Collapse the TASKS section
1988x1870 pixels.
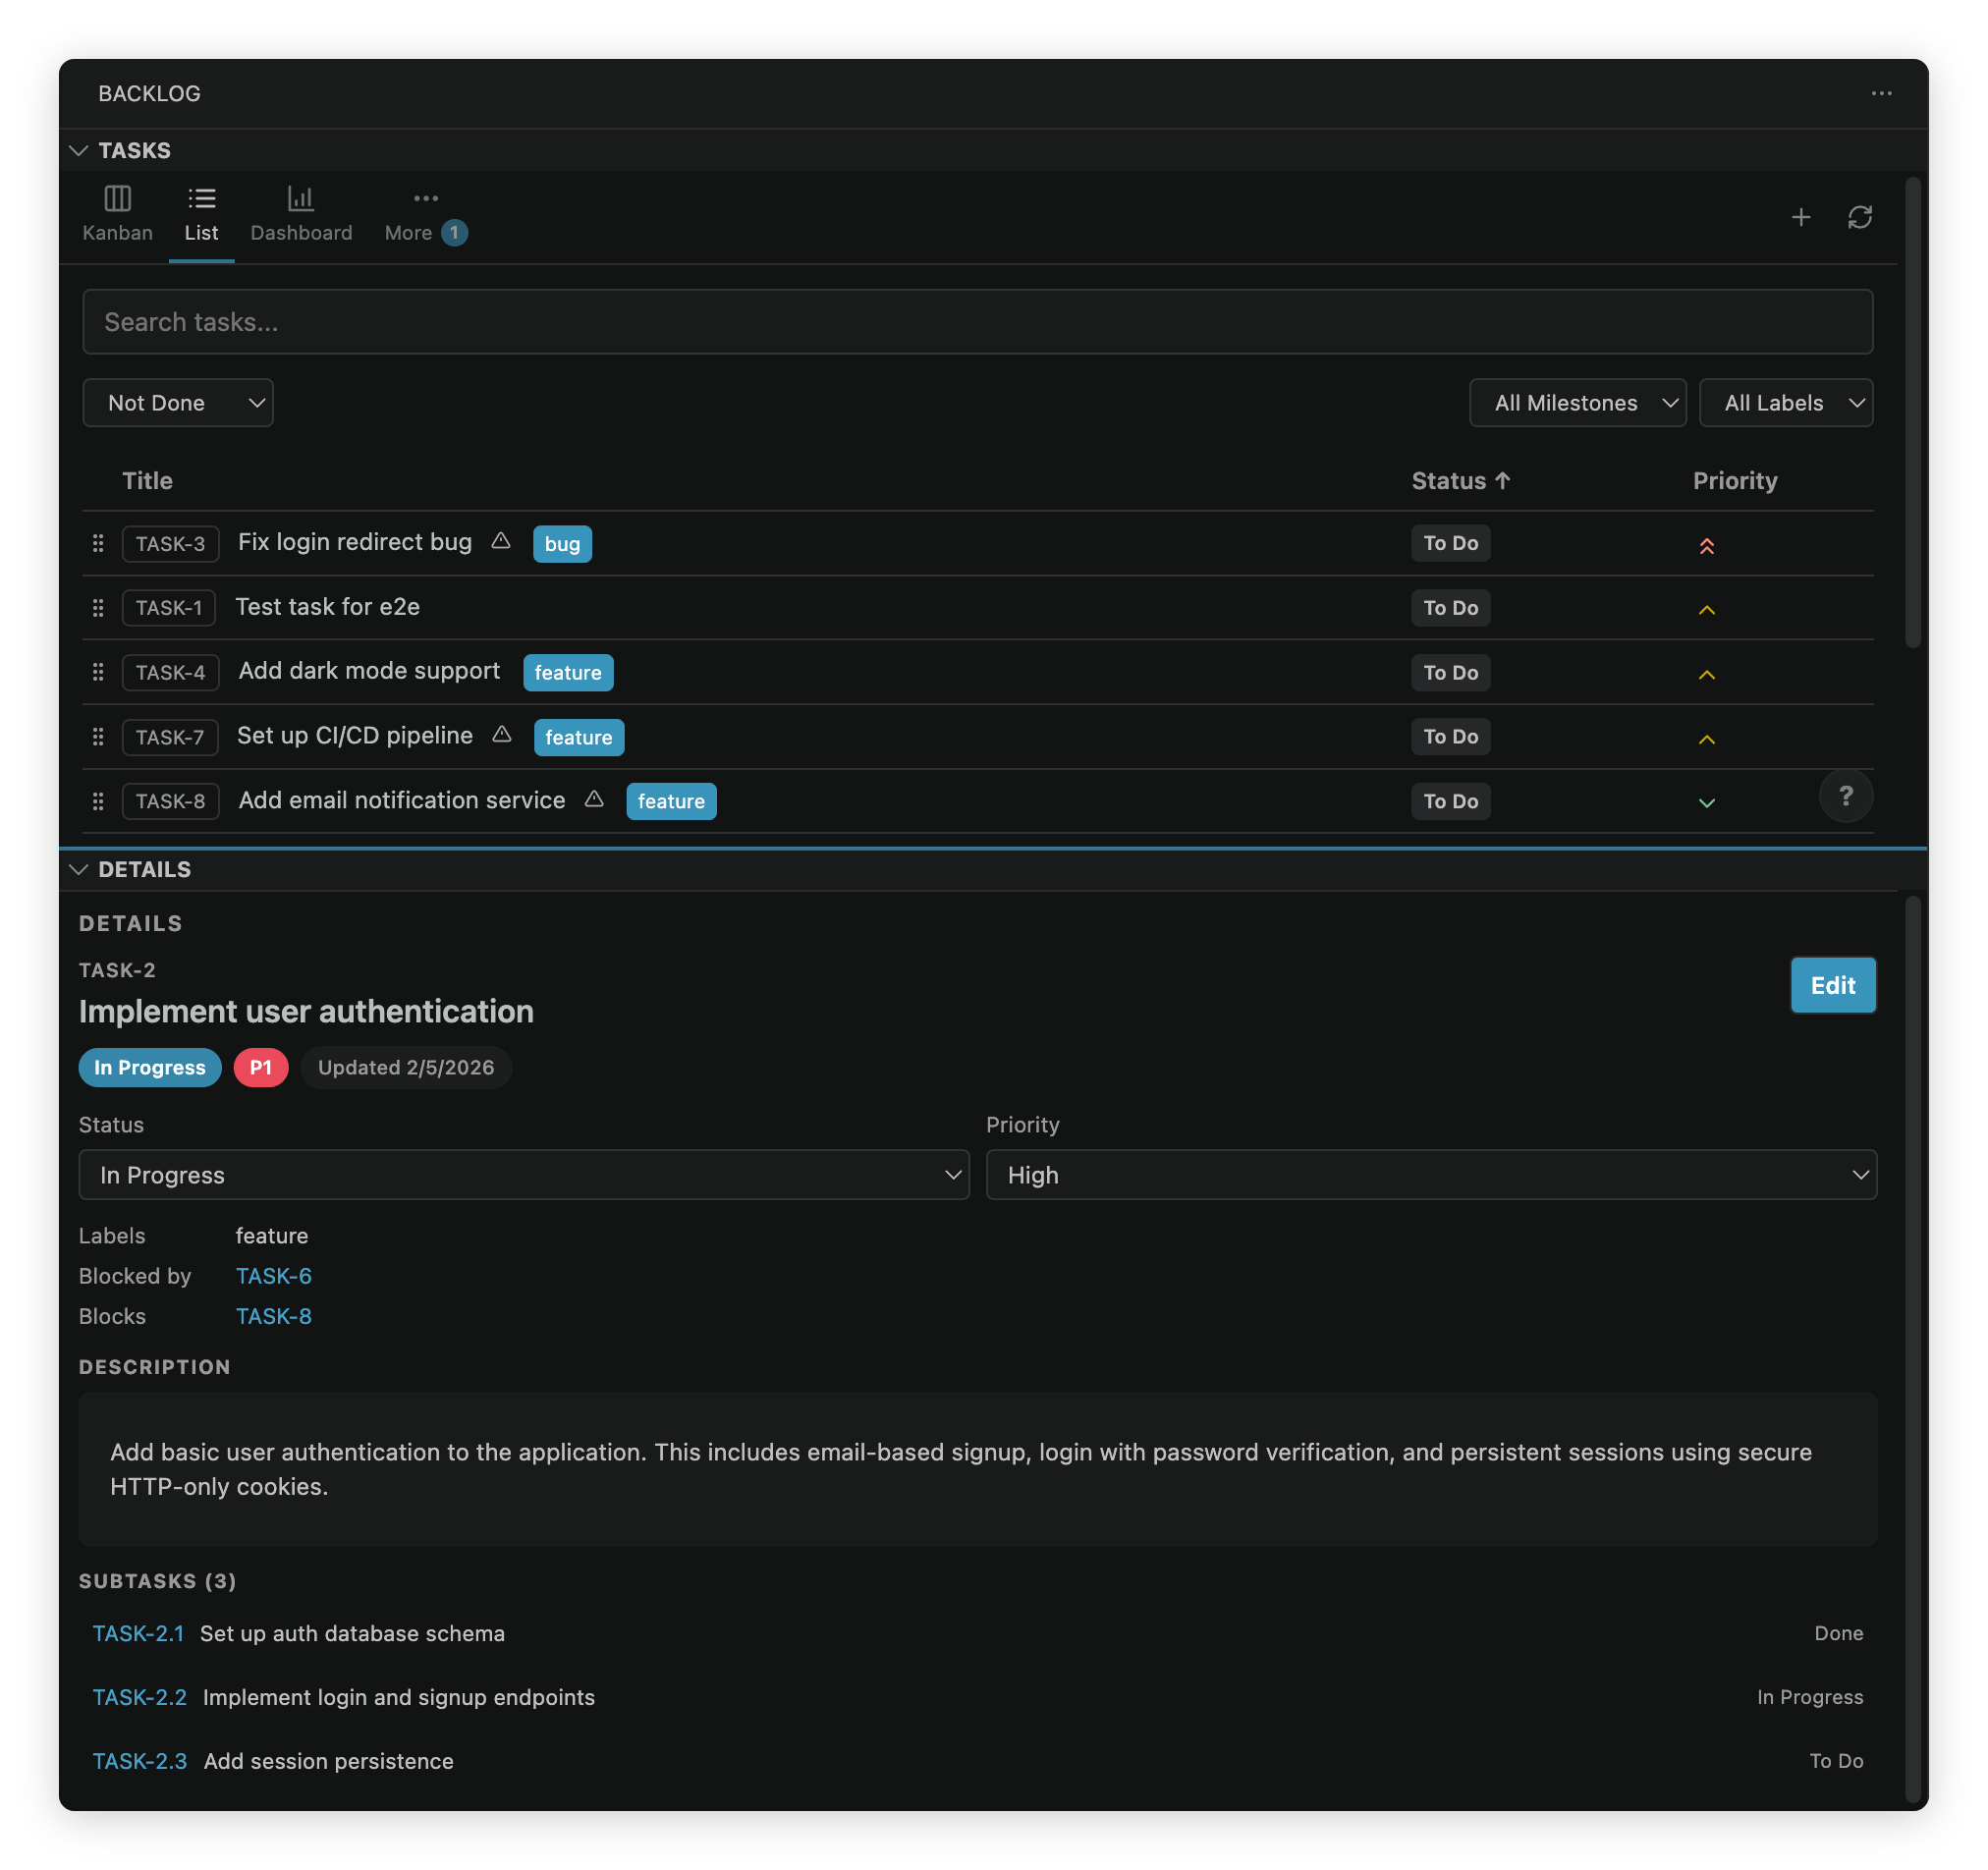79,150
